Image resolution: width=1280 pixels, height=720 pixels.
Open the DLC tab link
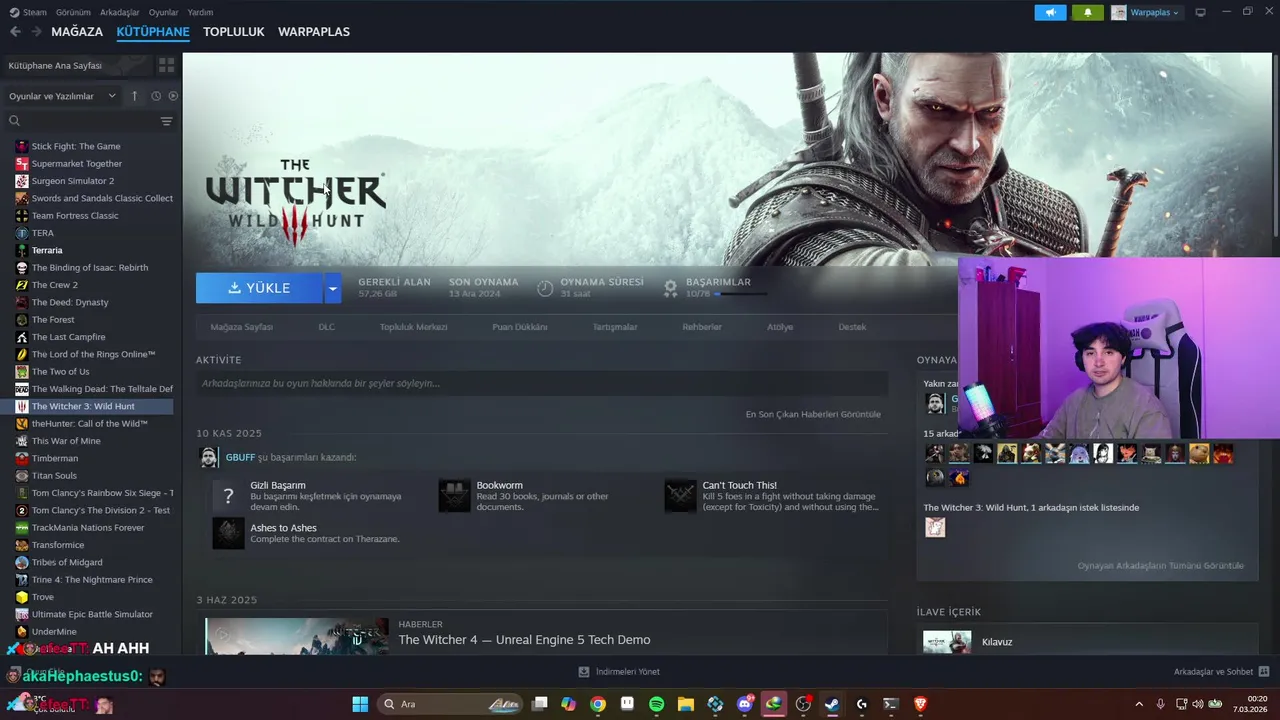click(326, 327)
